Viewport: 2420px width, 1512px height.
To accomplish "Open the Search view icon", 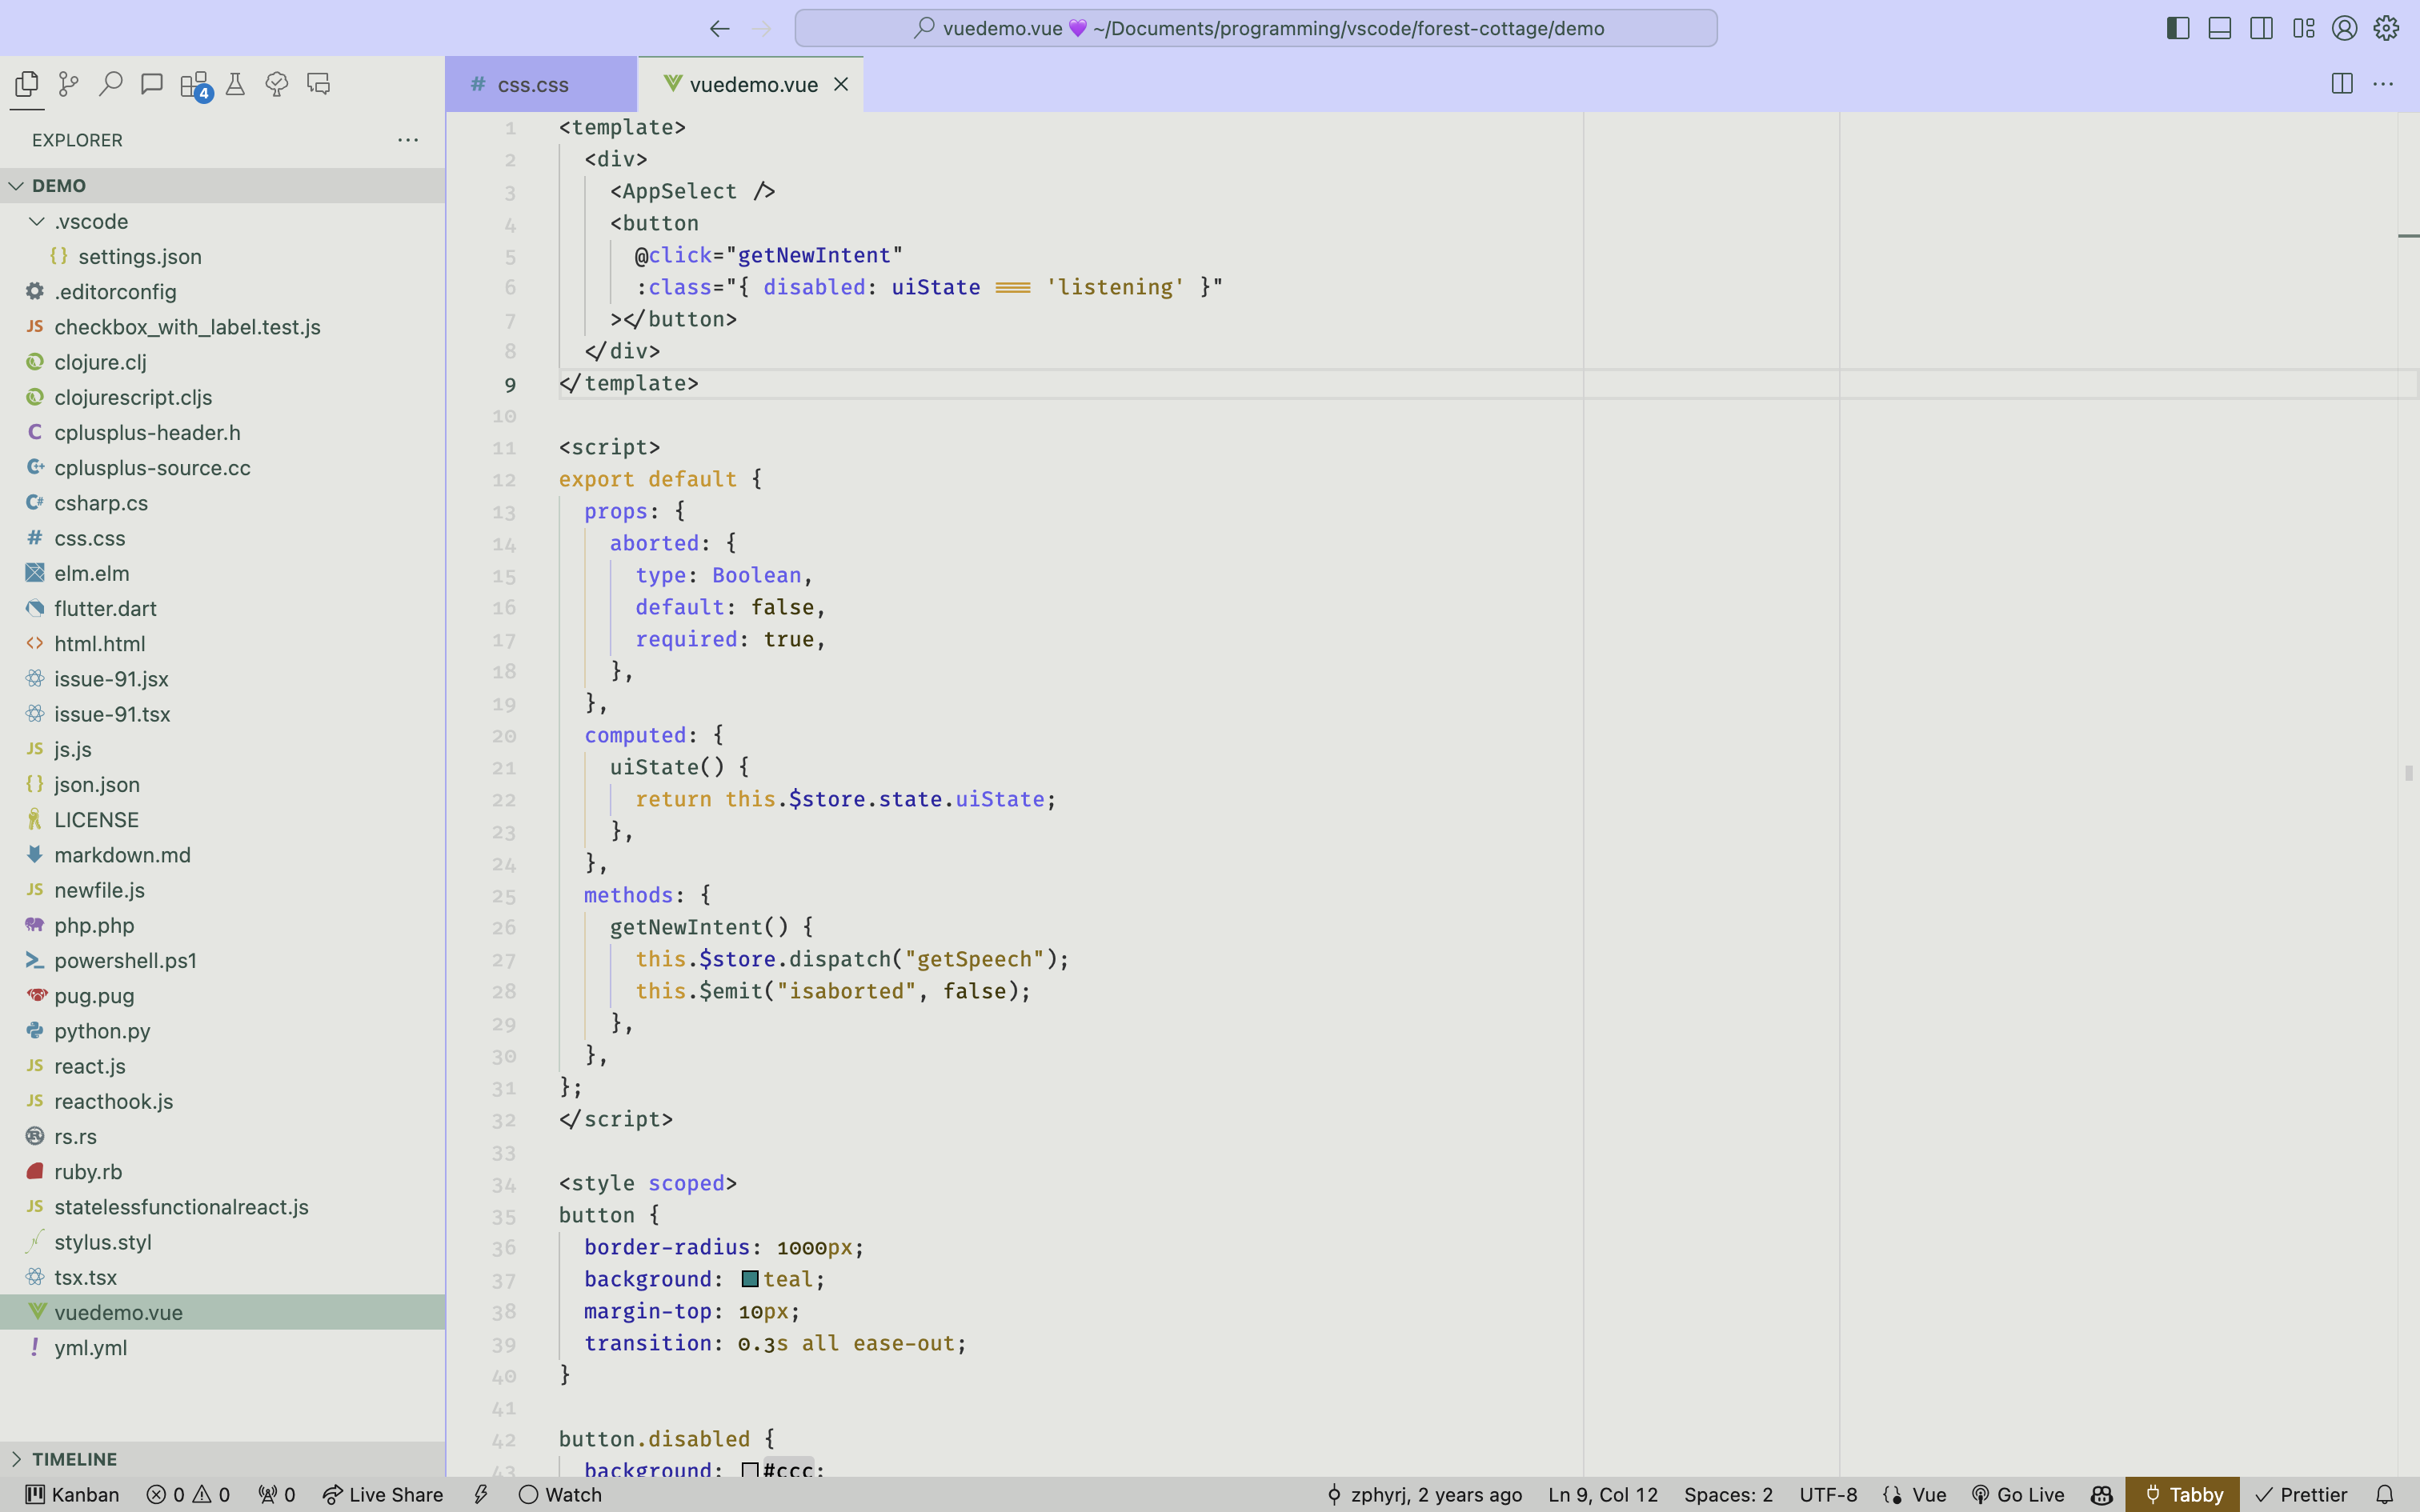I will [110, 84].
